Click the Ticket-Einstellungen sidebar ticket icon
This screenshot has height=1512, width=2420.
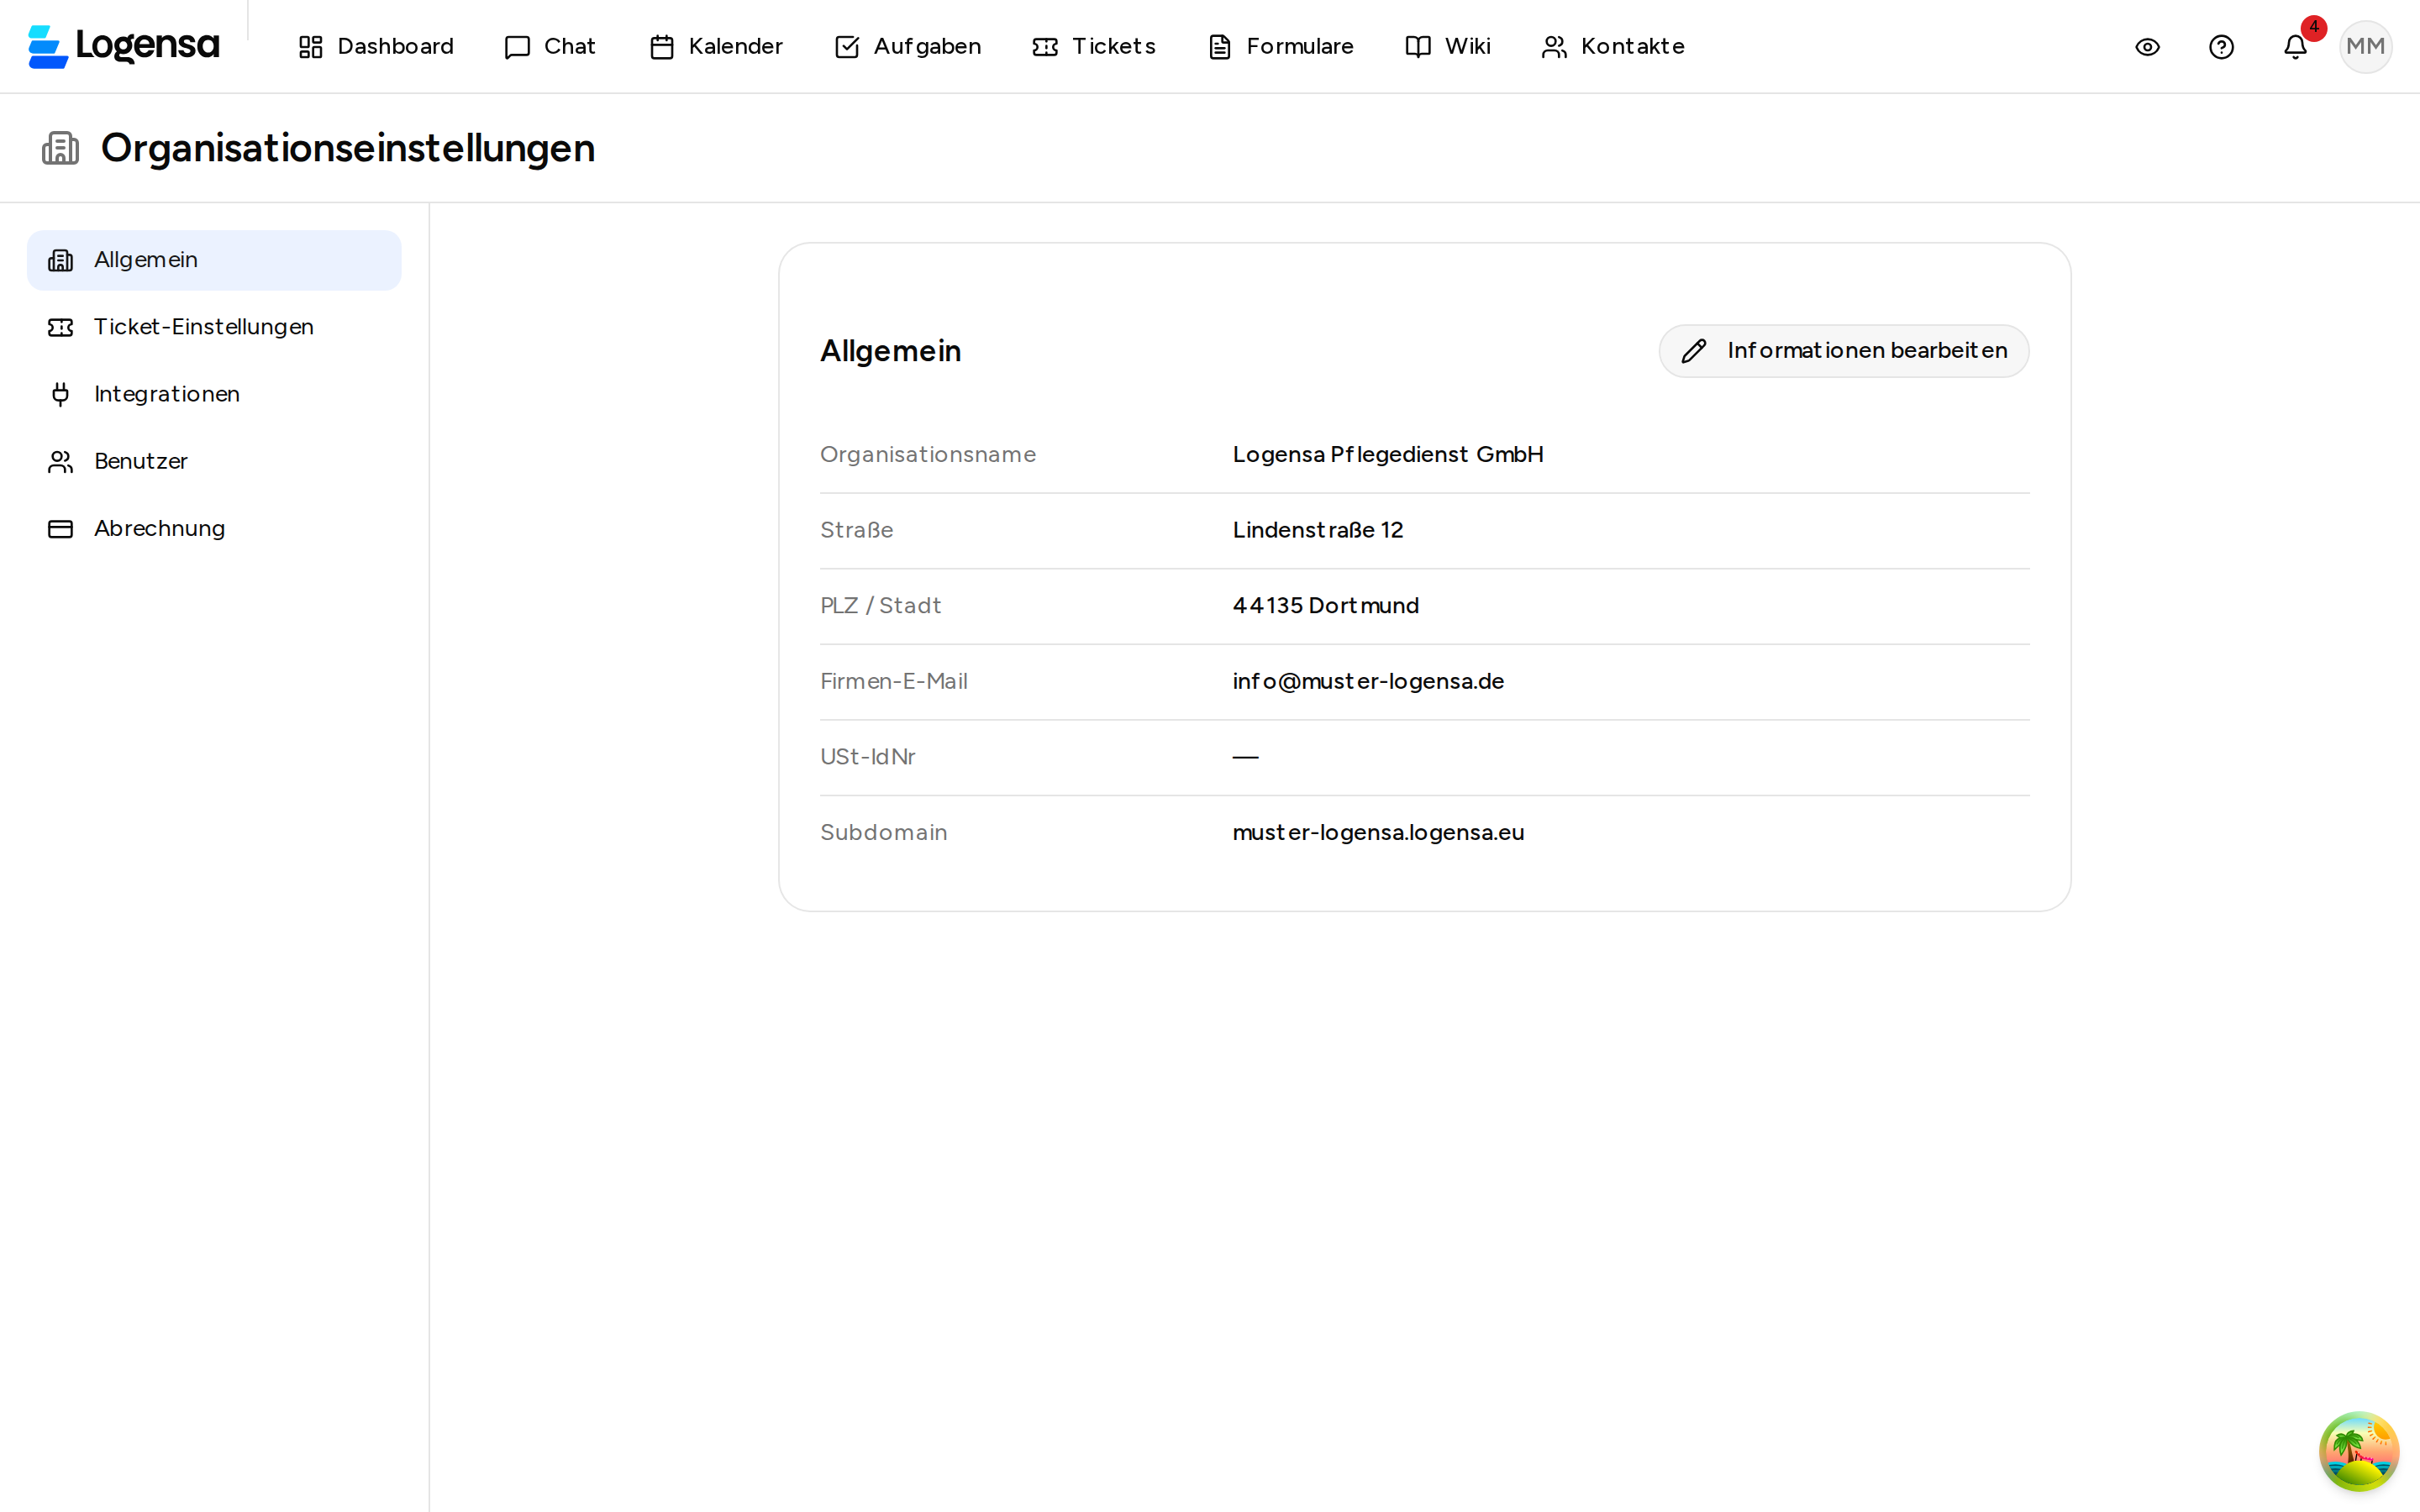60,327
